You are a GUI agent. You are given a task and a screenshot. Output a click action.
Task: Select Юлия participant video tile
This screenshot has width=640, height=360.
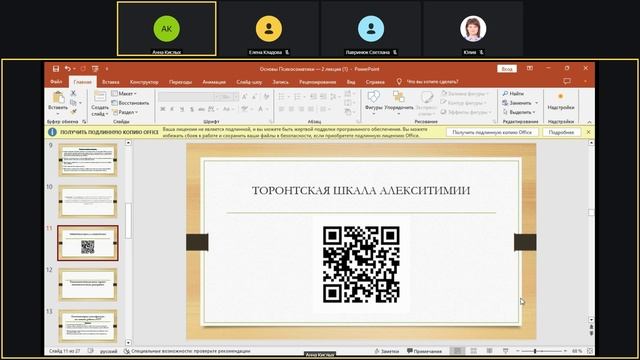click(473, 29)
